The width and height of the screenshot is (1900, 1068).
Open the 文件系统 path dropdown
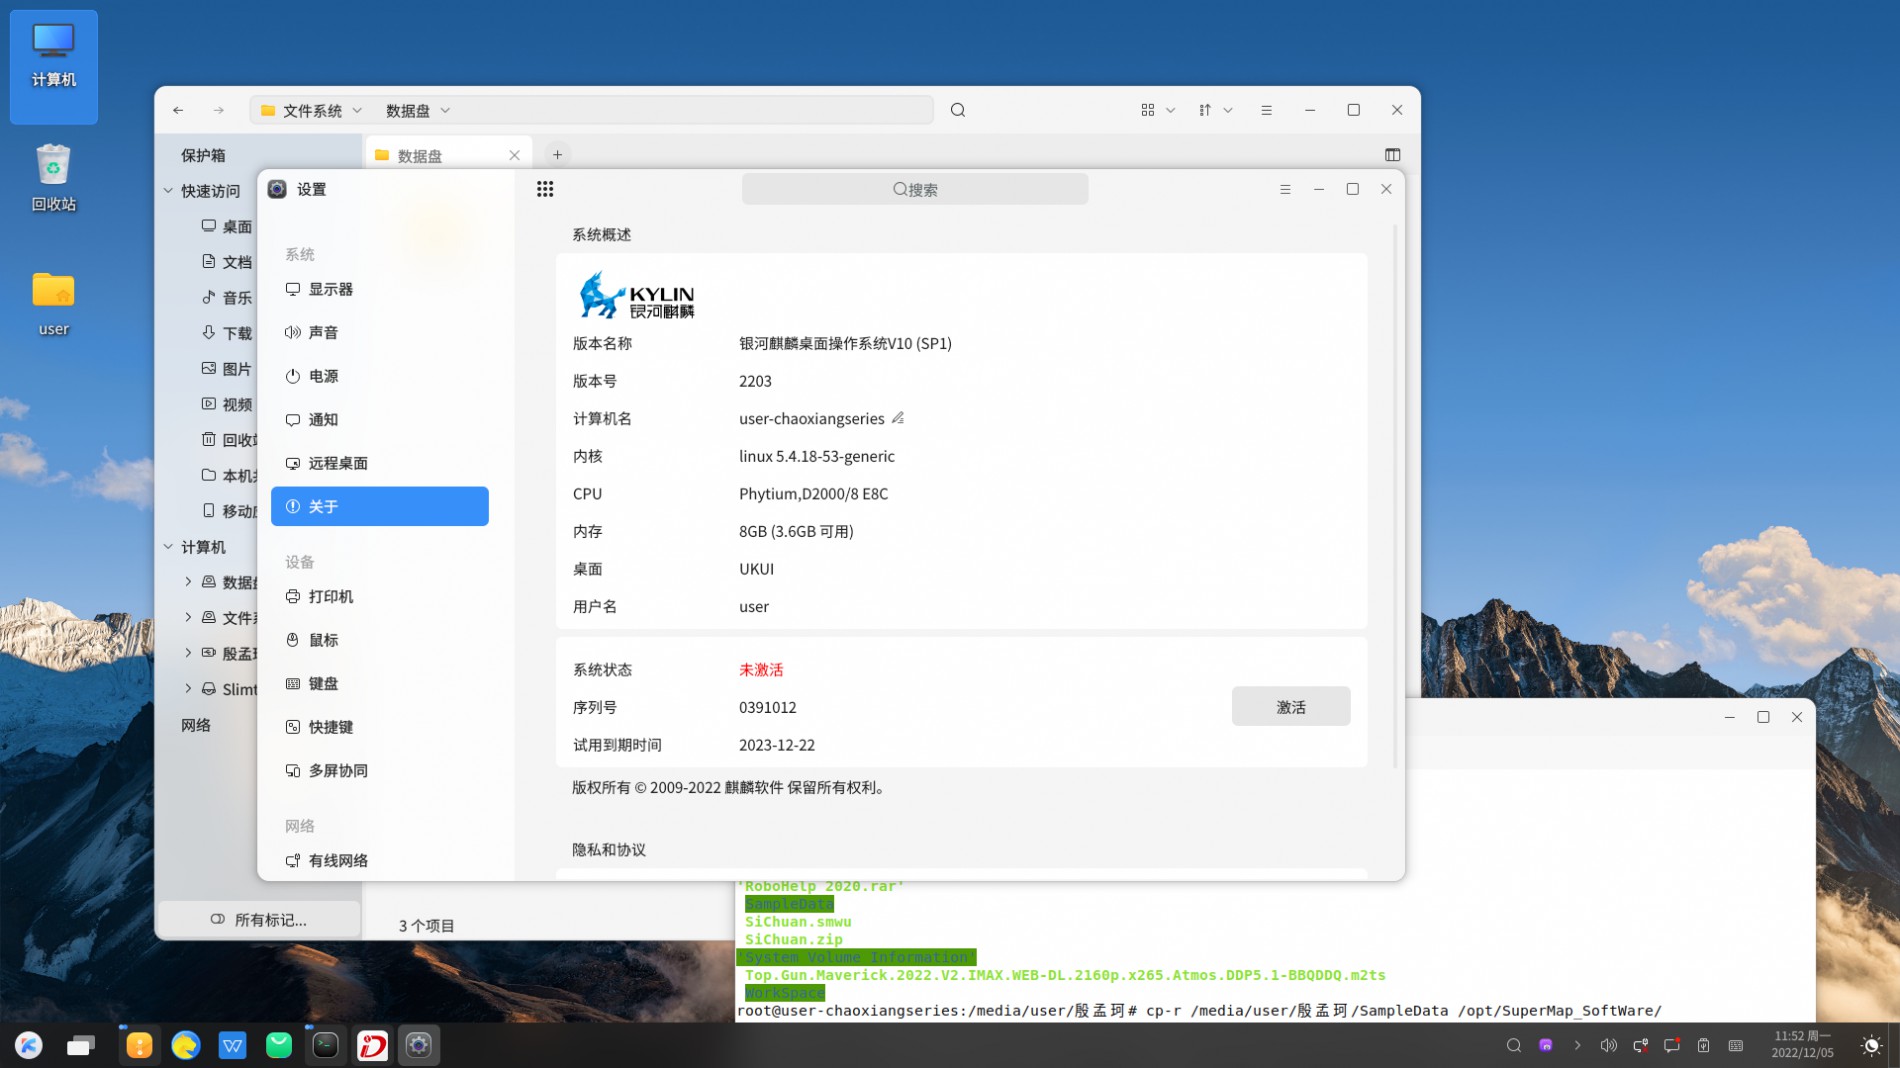pos(357,110)
